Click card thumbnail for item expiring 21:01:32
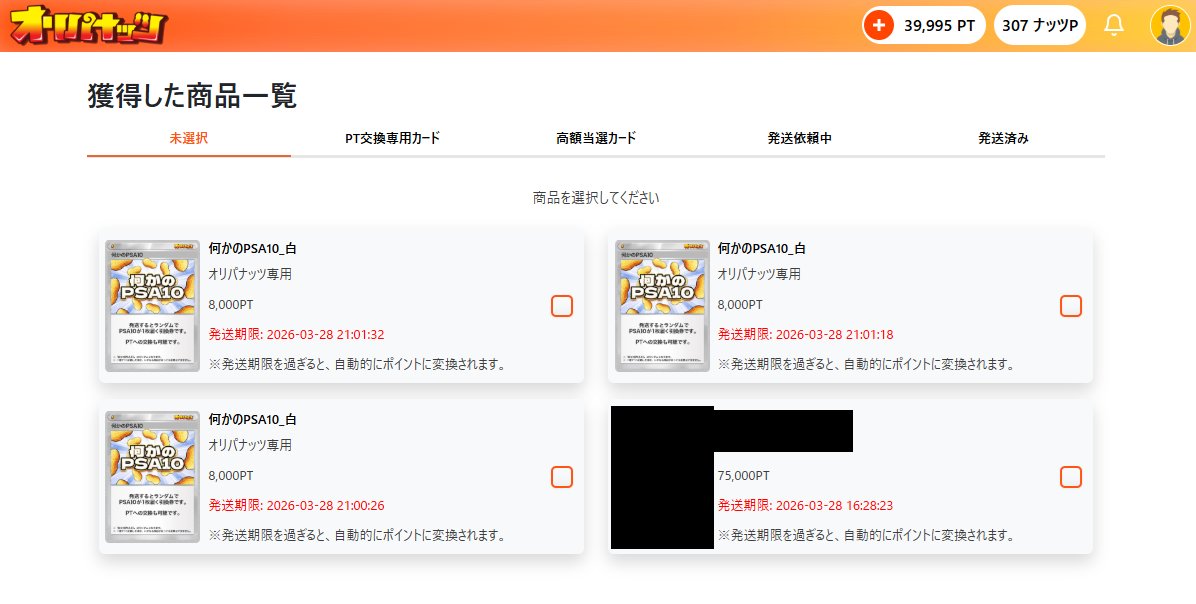The width and height of the screenshot is (1196, 604). coord(153,306)
